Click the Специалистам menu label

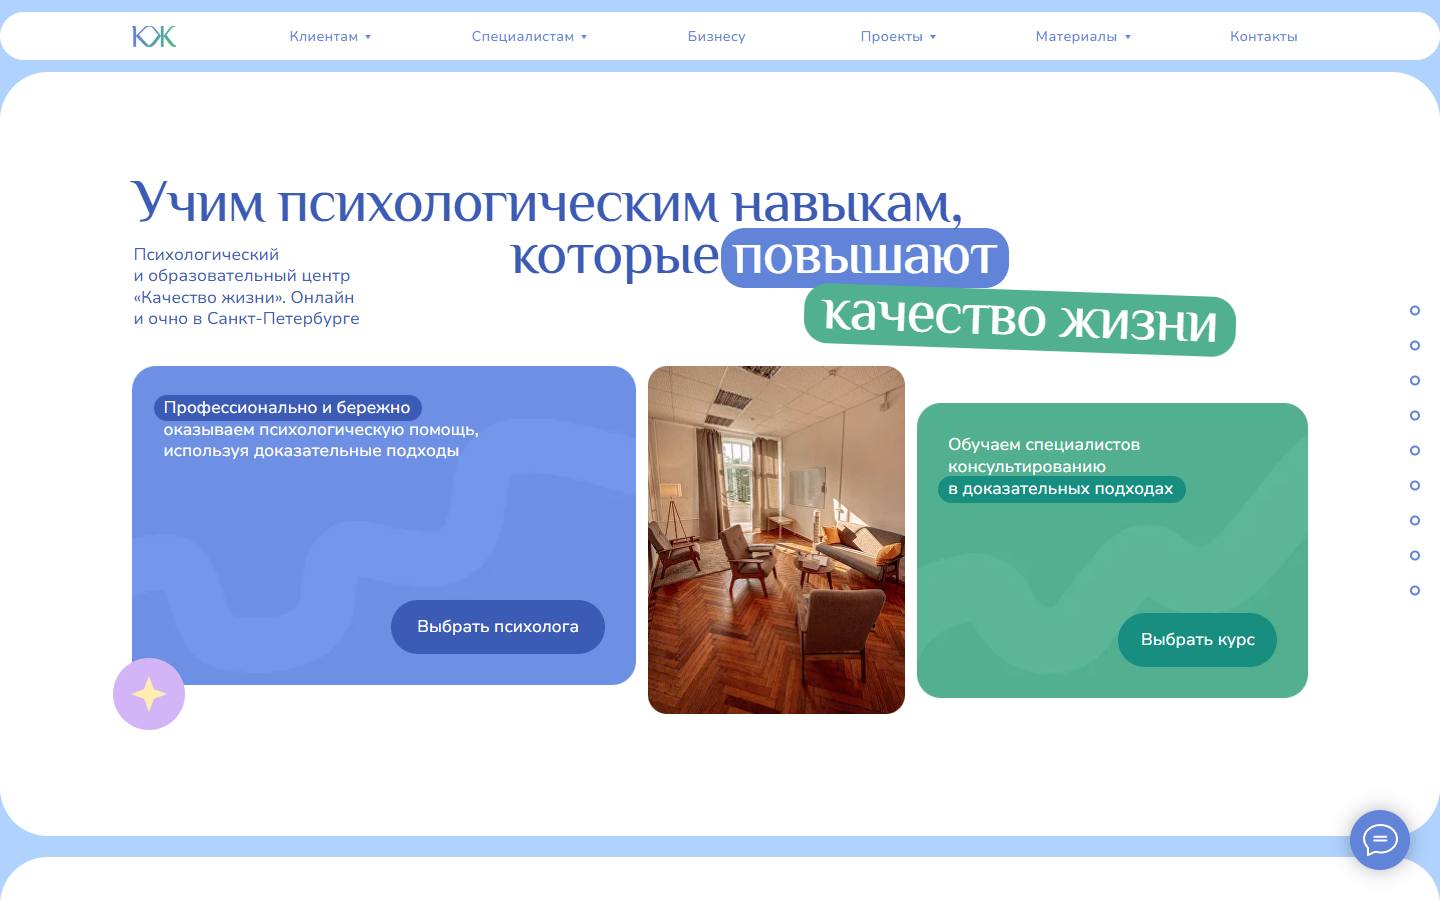(523, 36)
